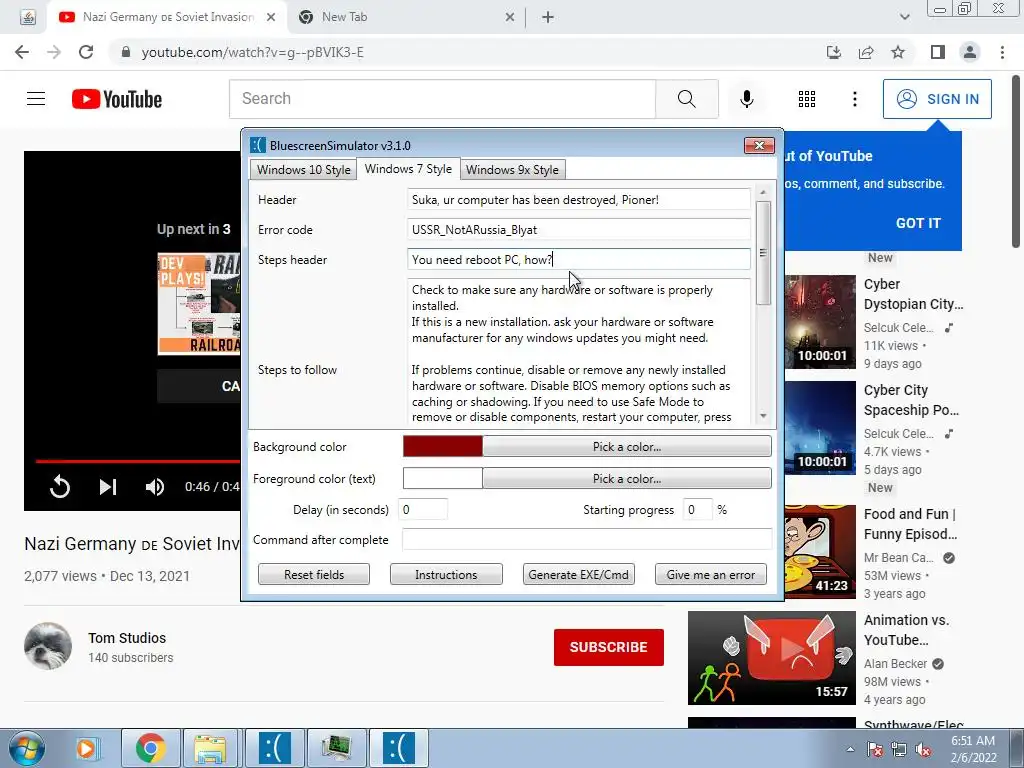This screenshot has width=1024, height=768.
Task: Click the Starting progress percent field
Action: tap(697, 509)
